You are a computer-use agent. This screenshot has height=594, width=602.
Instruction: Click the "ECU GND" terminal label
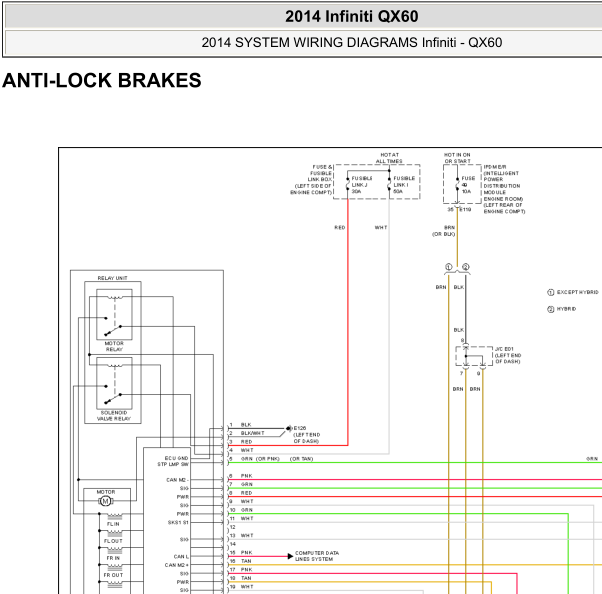[176, 458]
